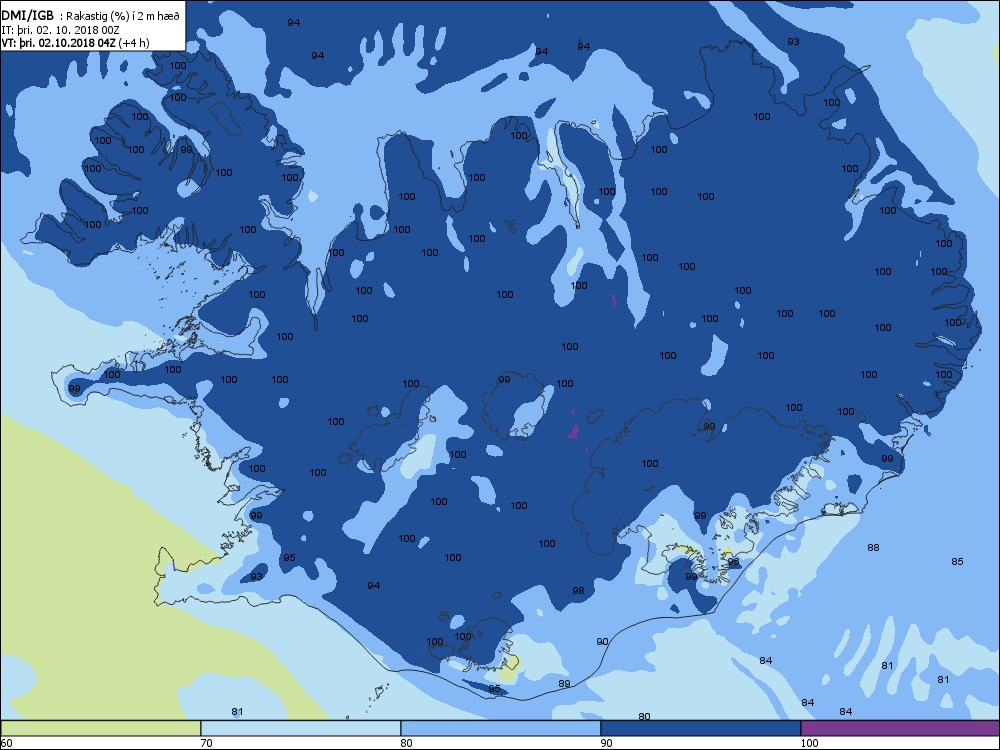Pick the dark blue 90–100 legend swatch
The width and height of the screenshot is (1000, 750).
pyautogui.click(x=700, y=728)
